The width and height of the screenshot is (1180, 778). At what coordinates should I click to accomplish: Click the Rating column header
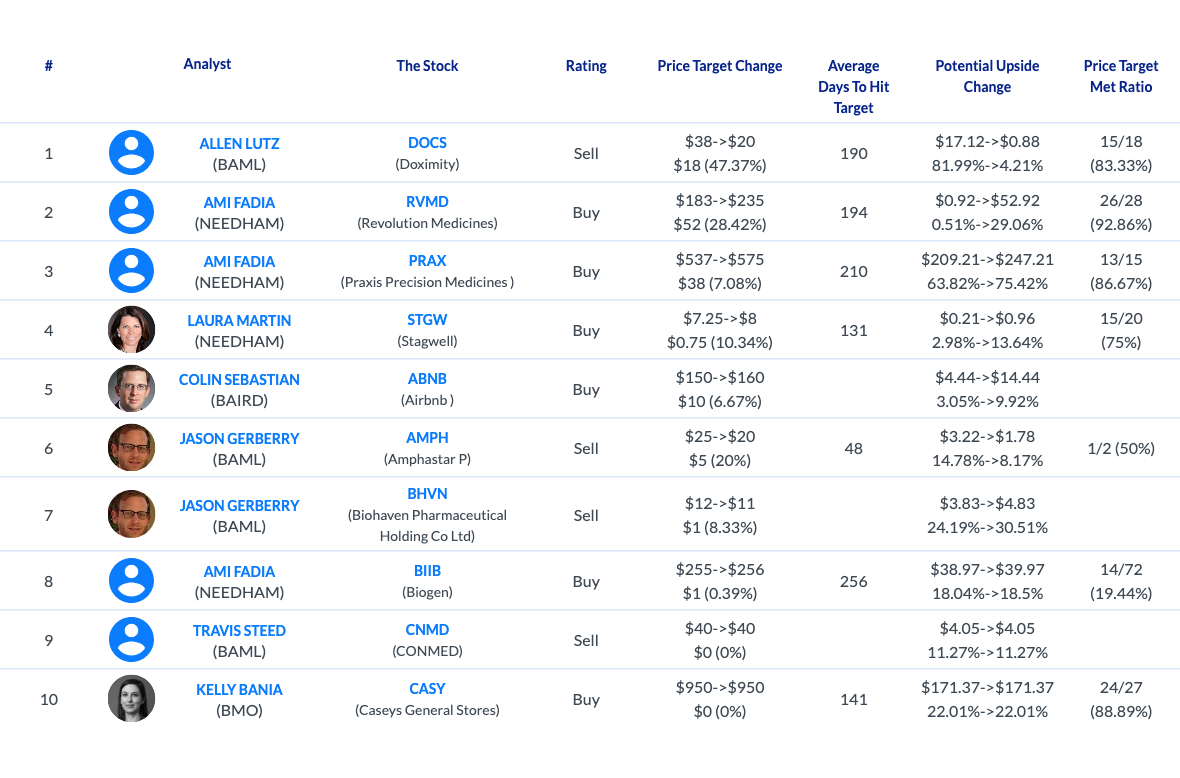[x=586, y=66]
